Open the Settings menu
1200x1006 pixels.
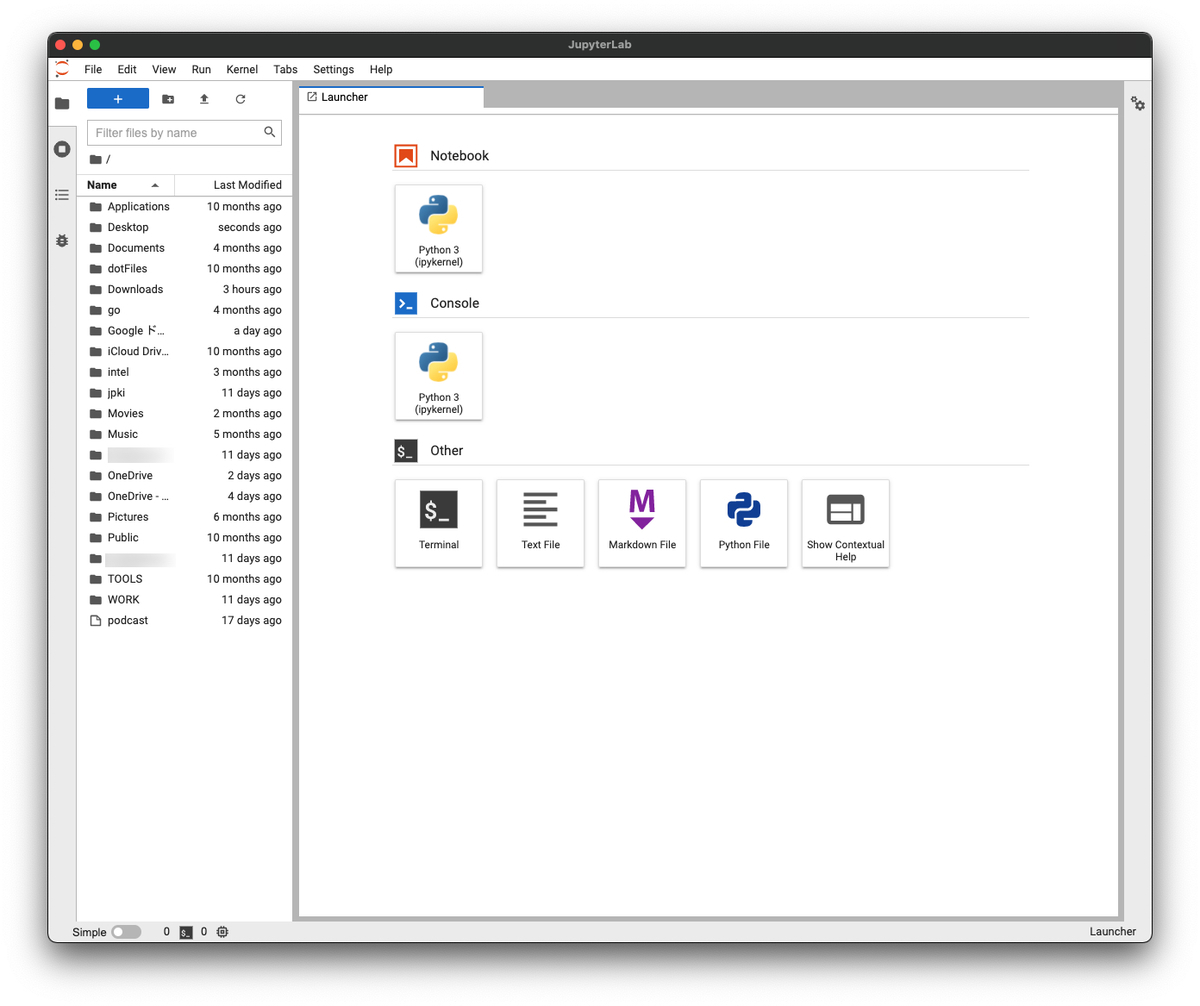tap(333, 70)
